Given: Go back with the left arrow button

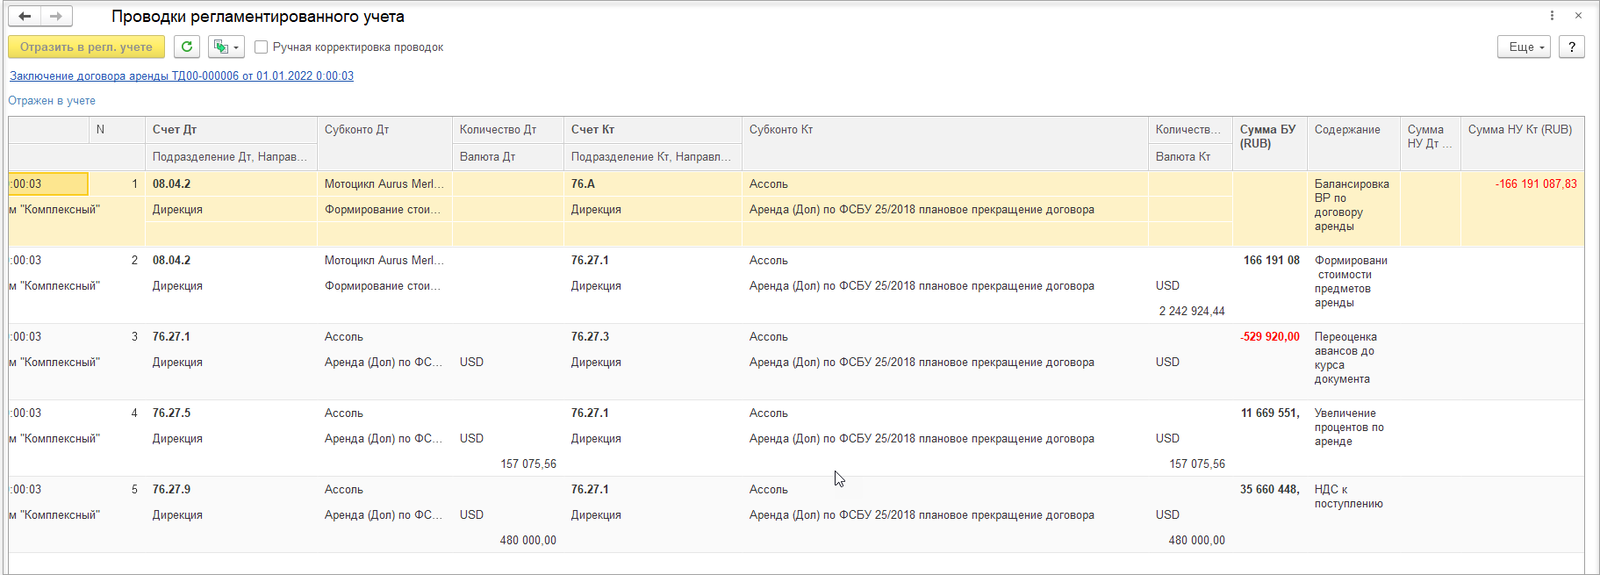Looking at the screenshot, I should tap(25, 16).
